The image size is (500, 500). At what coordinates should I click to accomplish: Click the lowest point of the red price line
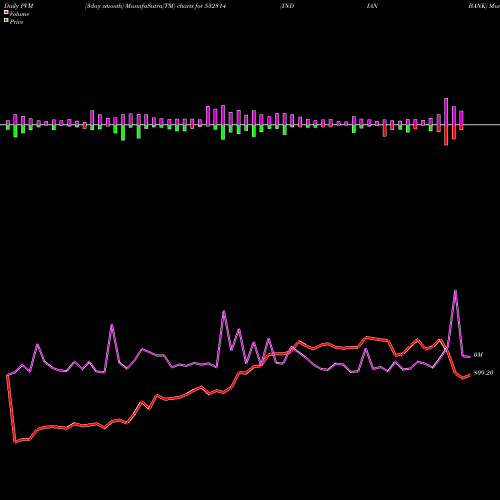[x=15, y=442]
